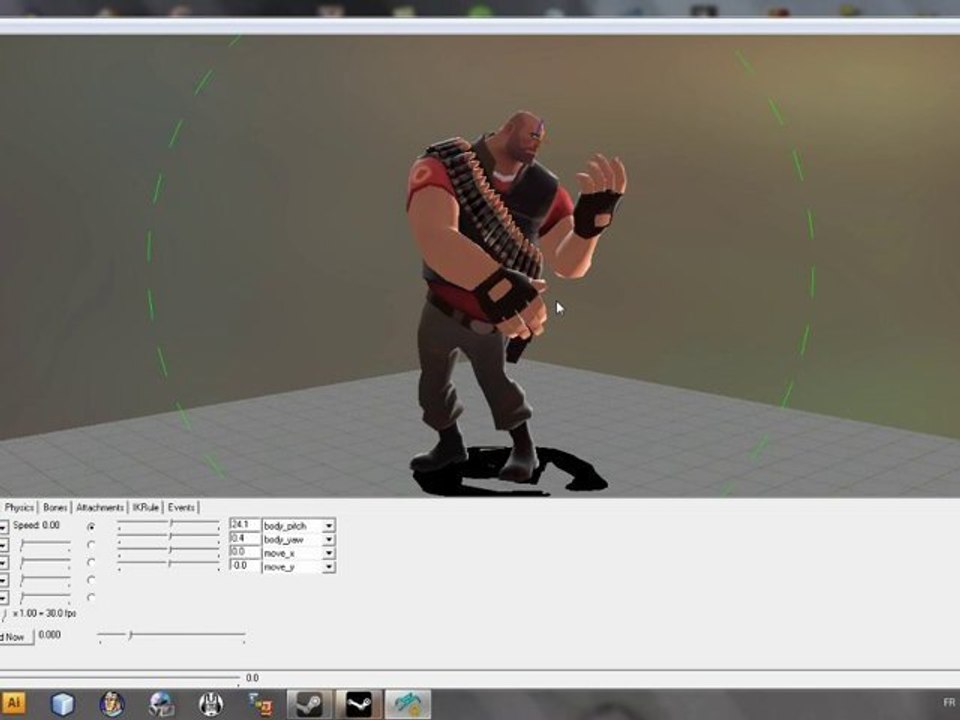960x720 pixels.
Task: Select the second radio button from top
Action: point(91,544)
